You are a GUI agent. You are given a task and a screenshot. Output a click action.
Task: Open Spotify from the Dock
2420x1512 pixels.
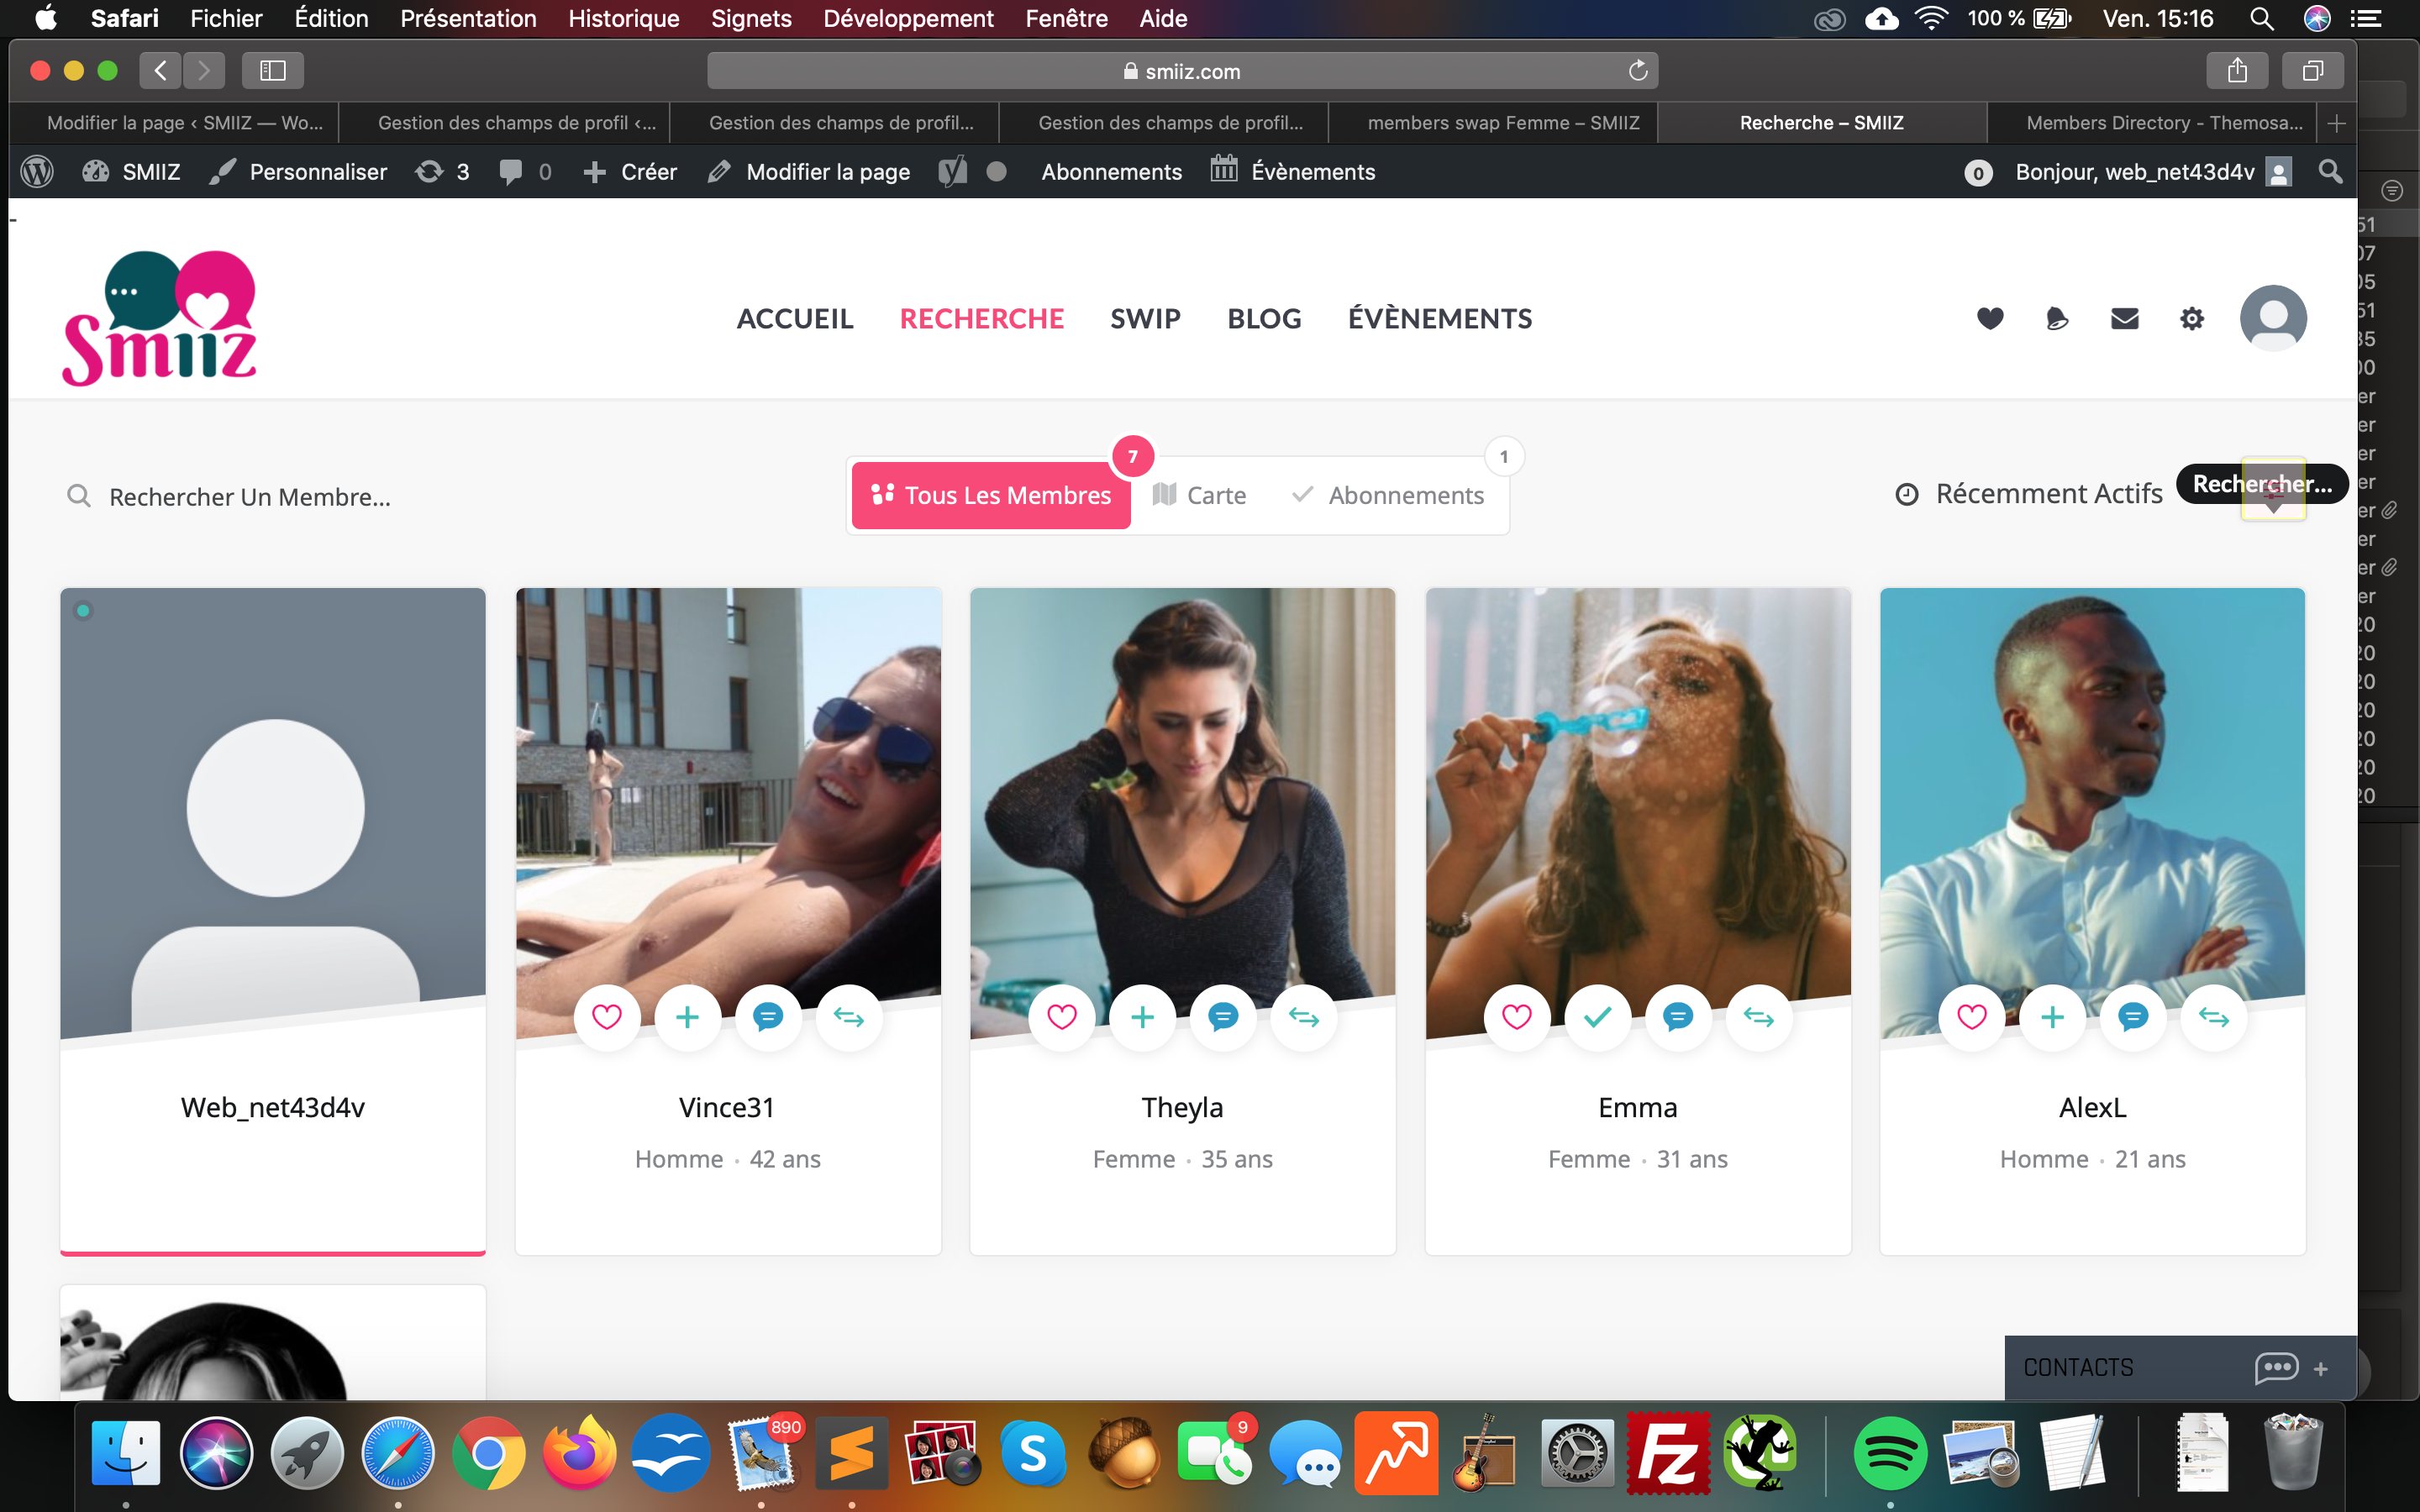[x=1889, y=1454]
